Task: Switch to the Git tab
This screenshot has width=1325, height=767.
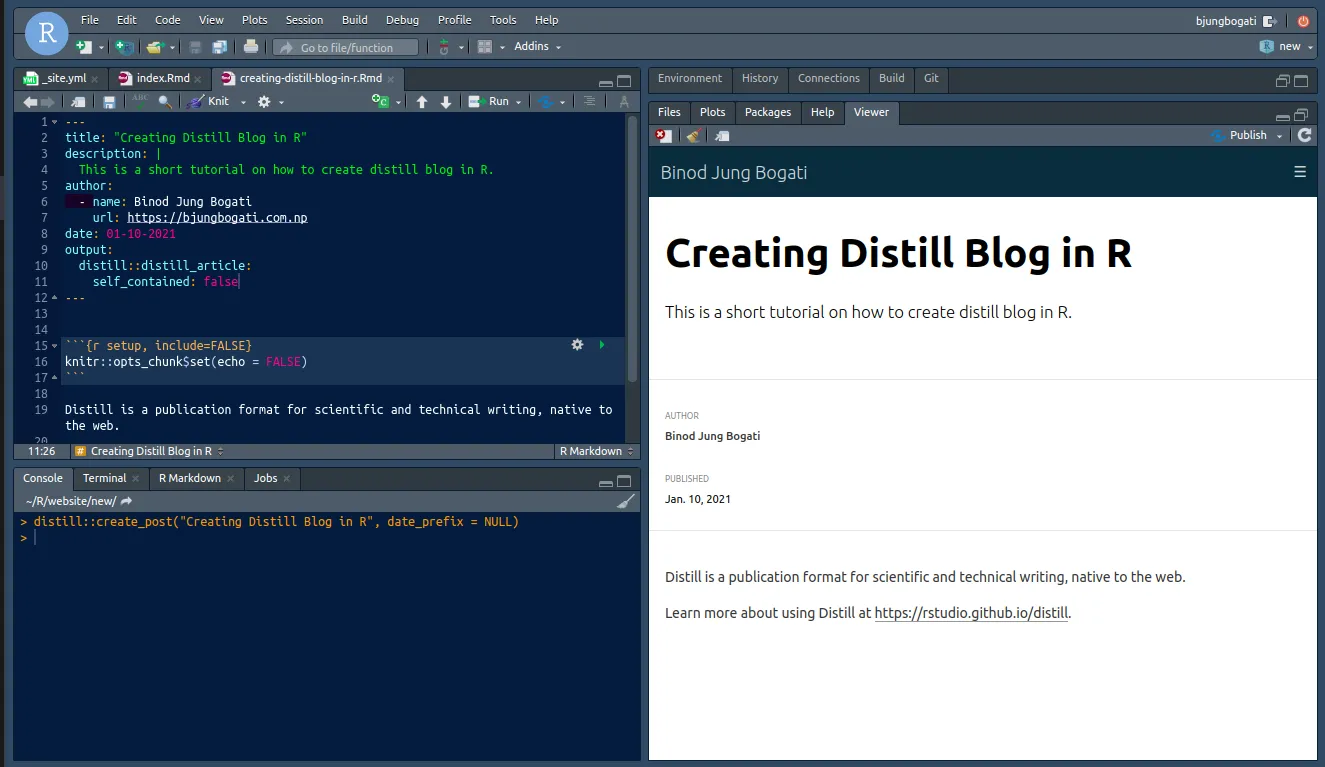Action: [931, 78]
